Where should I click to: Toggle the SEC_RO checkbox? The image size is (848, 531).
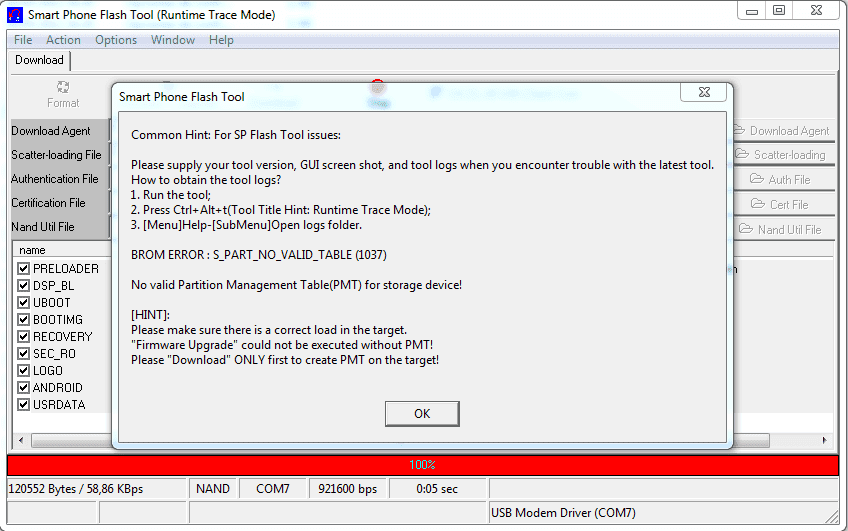pos(23,354)
